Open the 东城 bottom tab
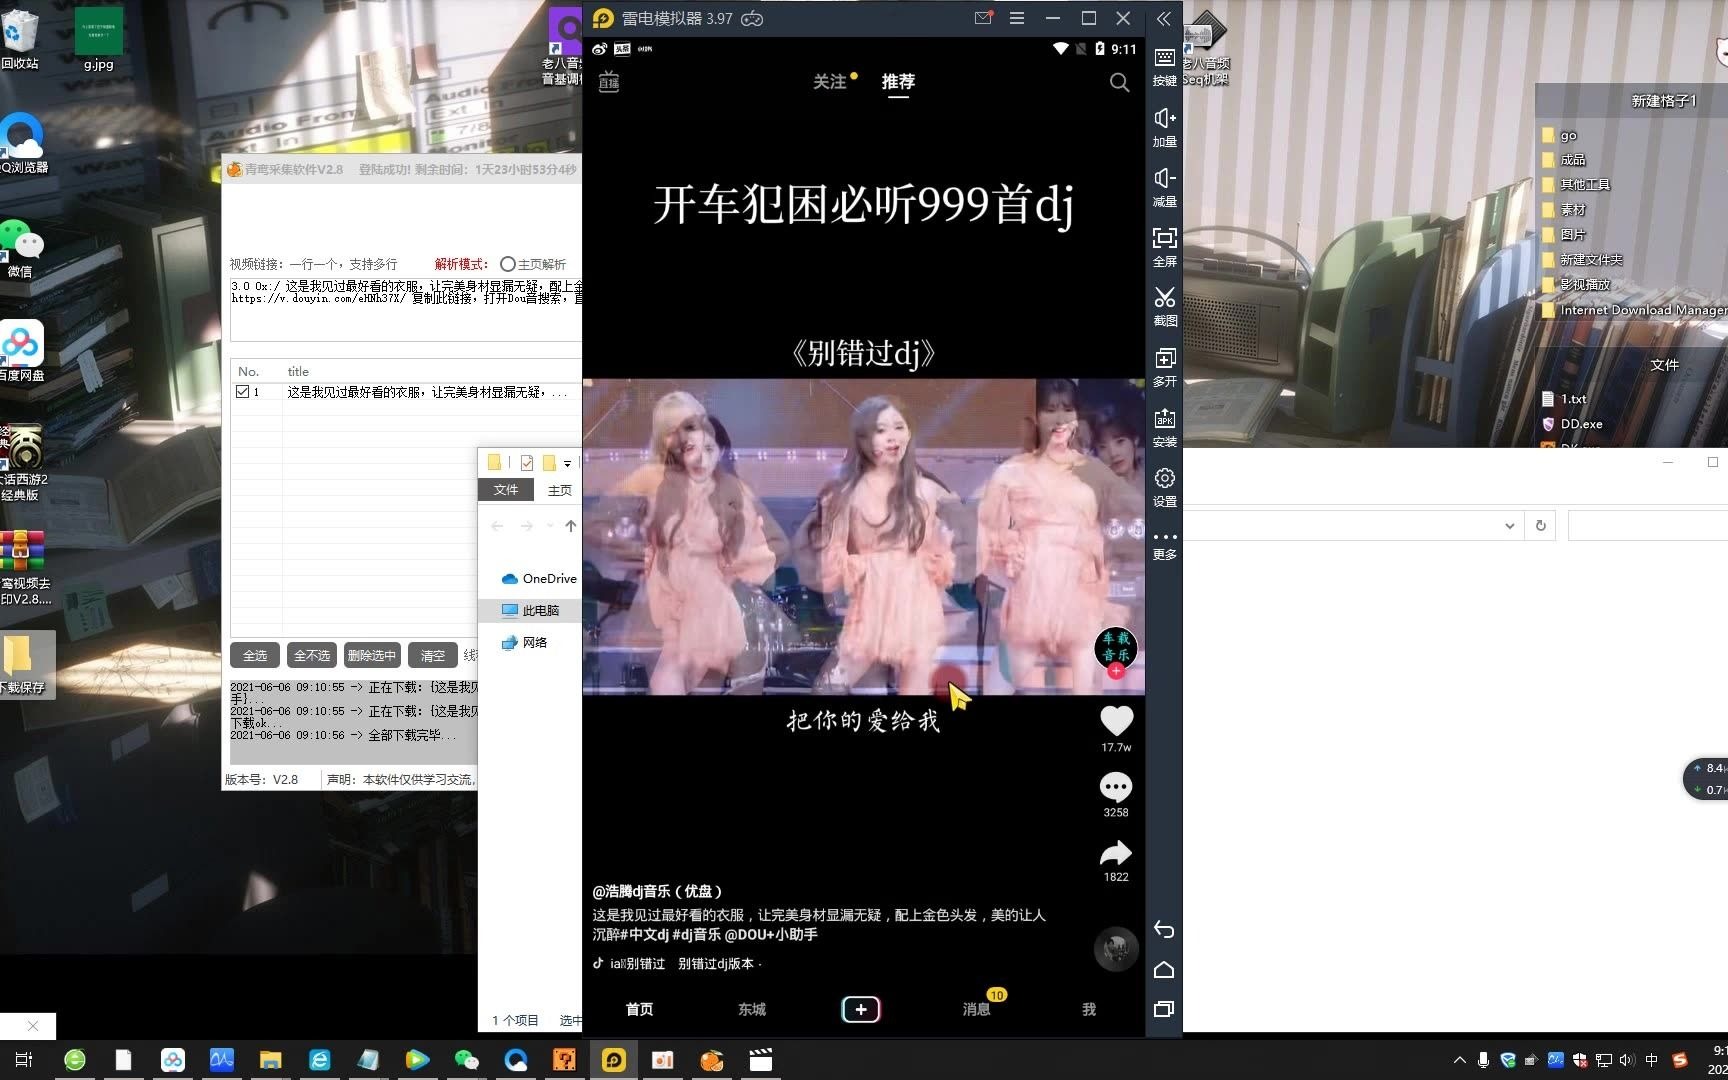The image size is (1728, 1080). click(752, 1010)
